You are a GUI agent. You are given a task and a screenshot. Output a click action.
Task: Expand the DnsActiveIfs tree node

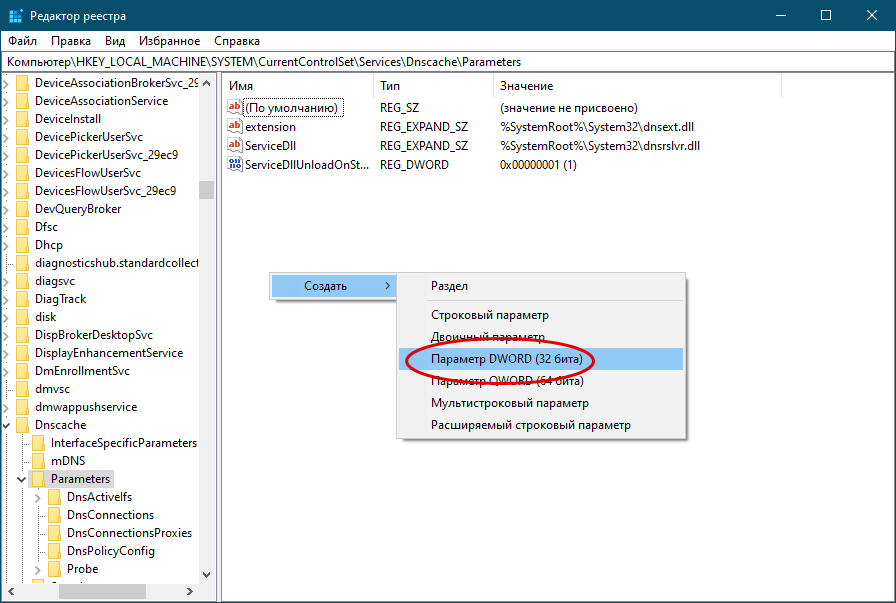click(x=38, y=497)
